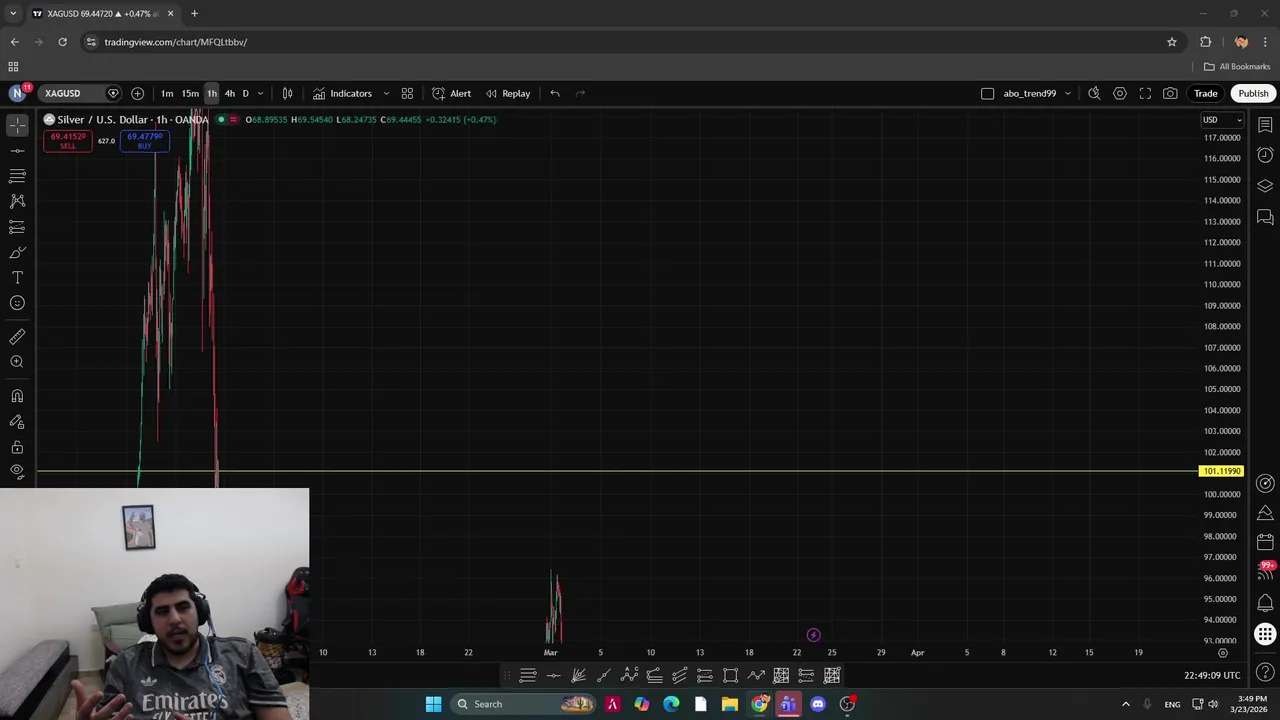Open the time axis settings gear
This screenshot has height=720, width=1280.
[1222, 652]
